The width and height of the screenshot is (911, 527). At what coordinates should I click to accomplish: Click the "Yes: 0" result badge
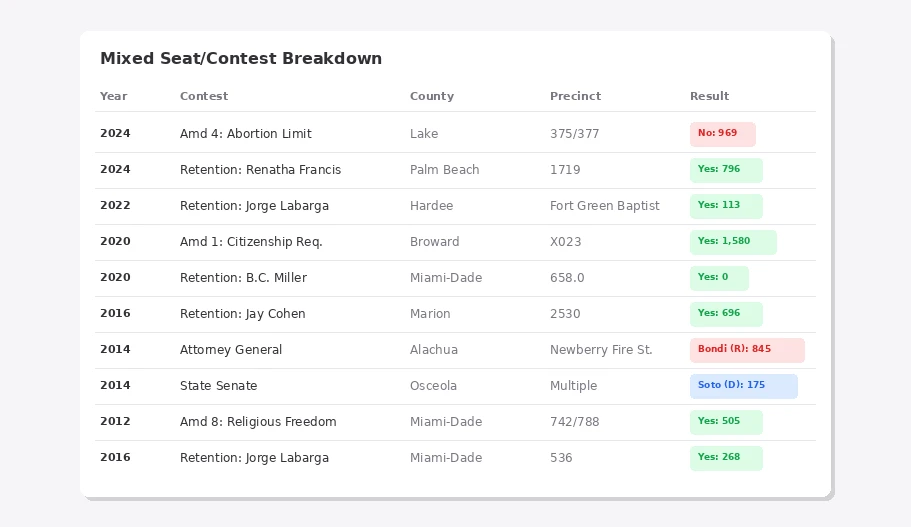(x=719, y=278)
